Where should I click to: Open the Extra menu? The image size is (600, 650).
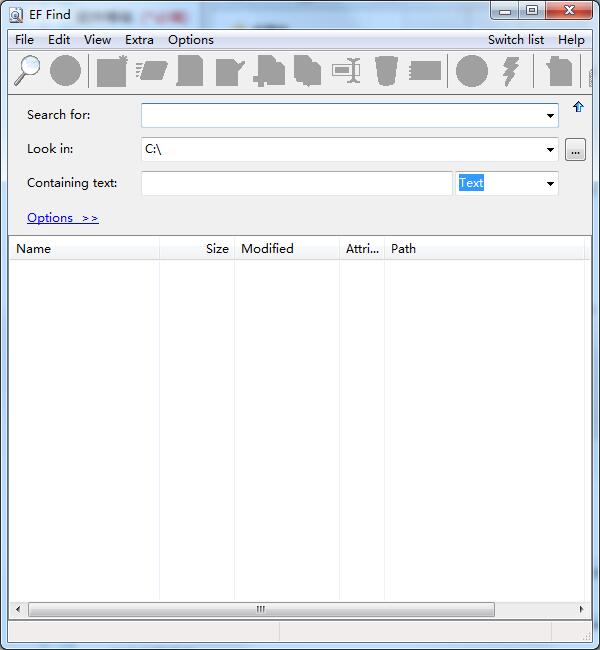click(x=139, y=40)
